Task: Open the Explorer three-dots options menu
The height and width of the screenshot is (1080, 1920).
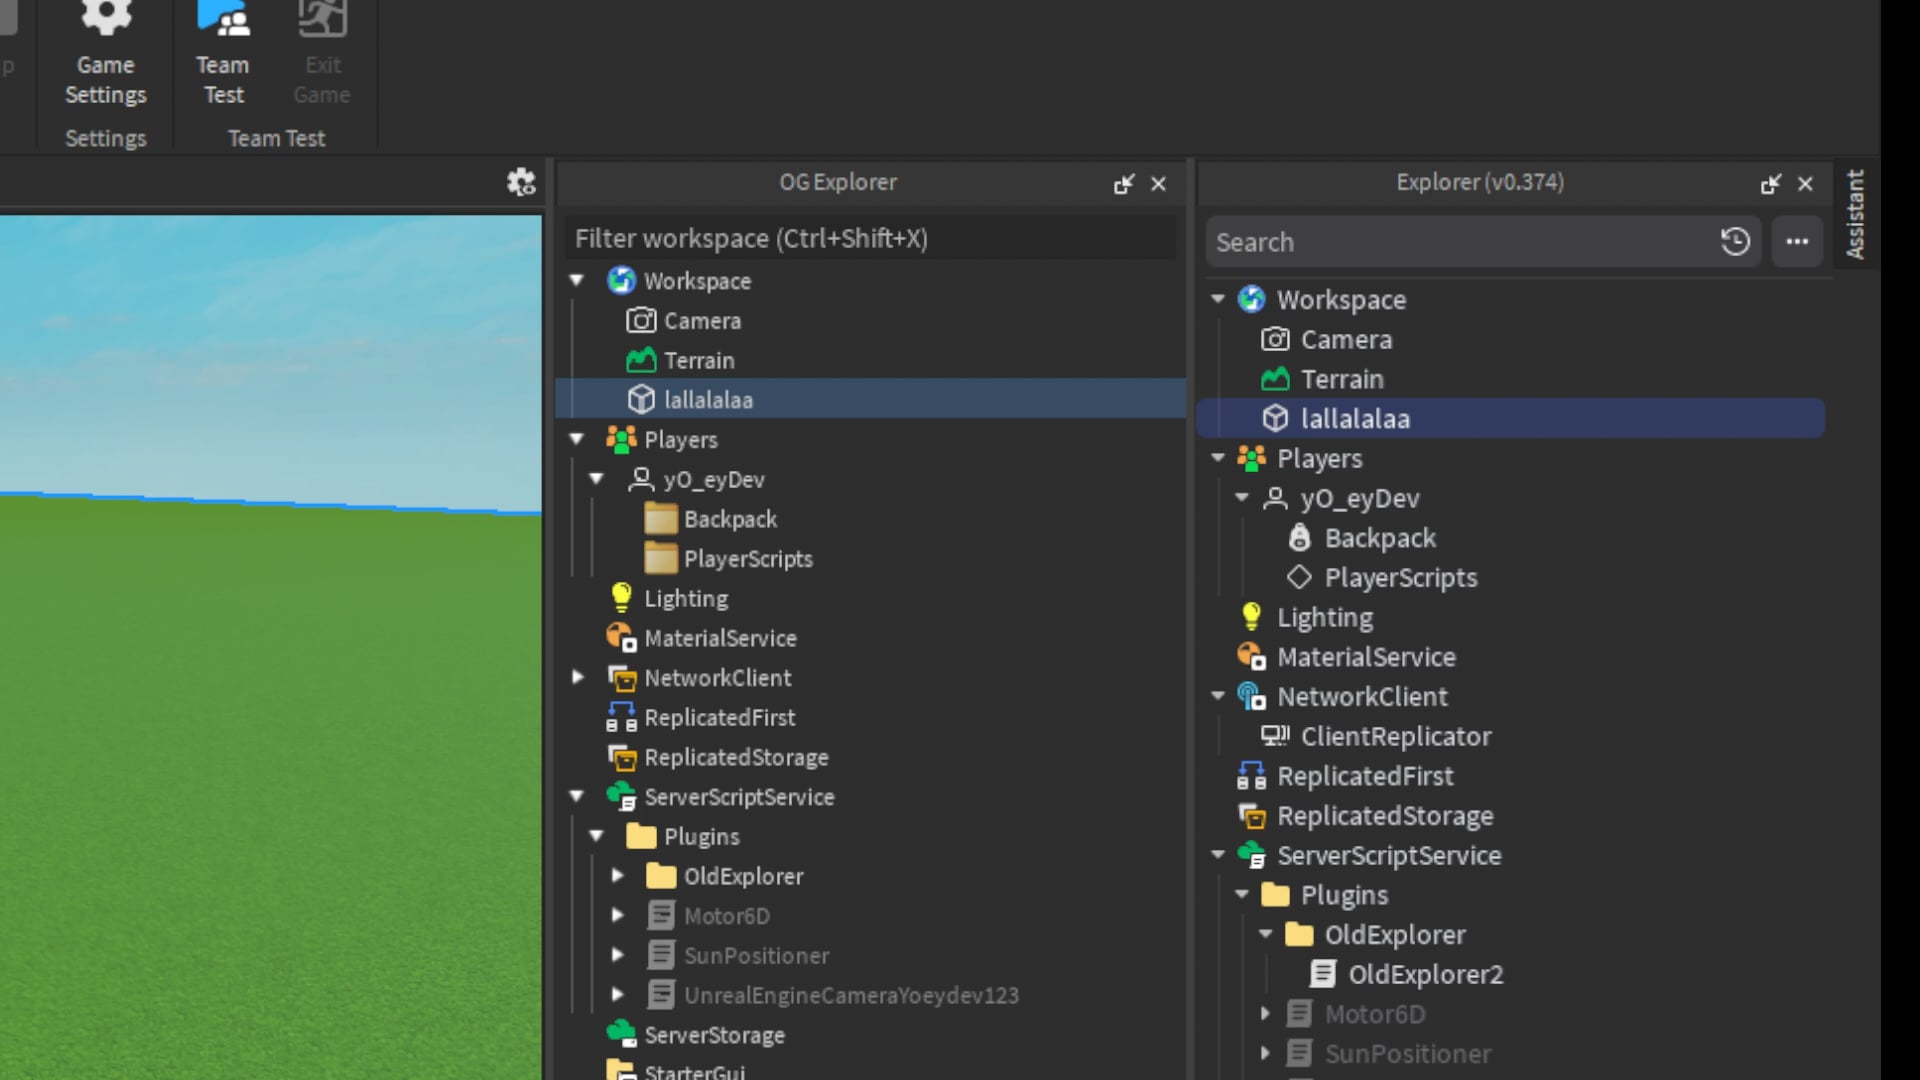Action: [x=1797, y=242]
